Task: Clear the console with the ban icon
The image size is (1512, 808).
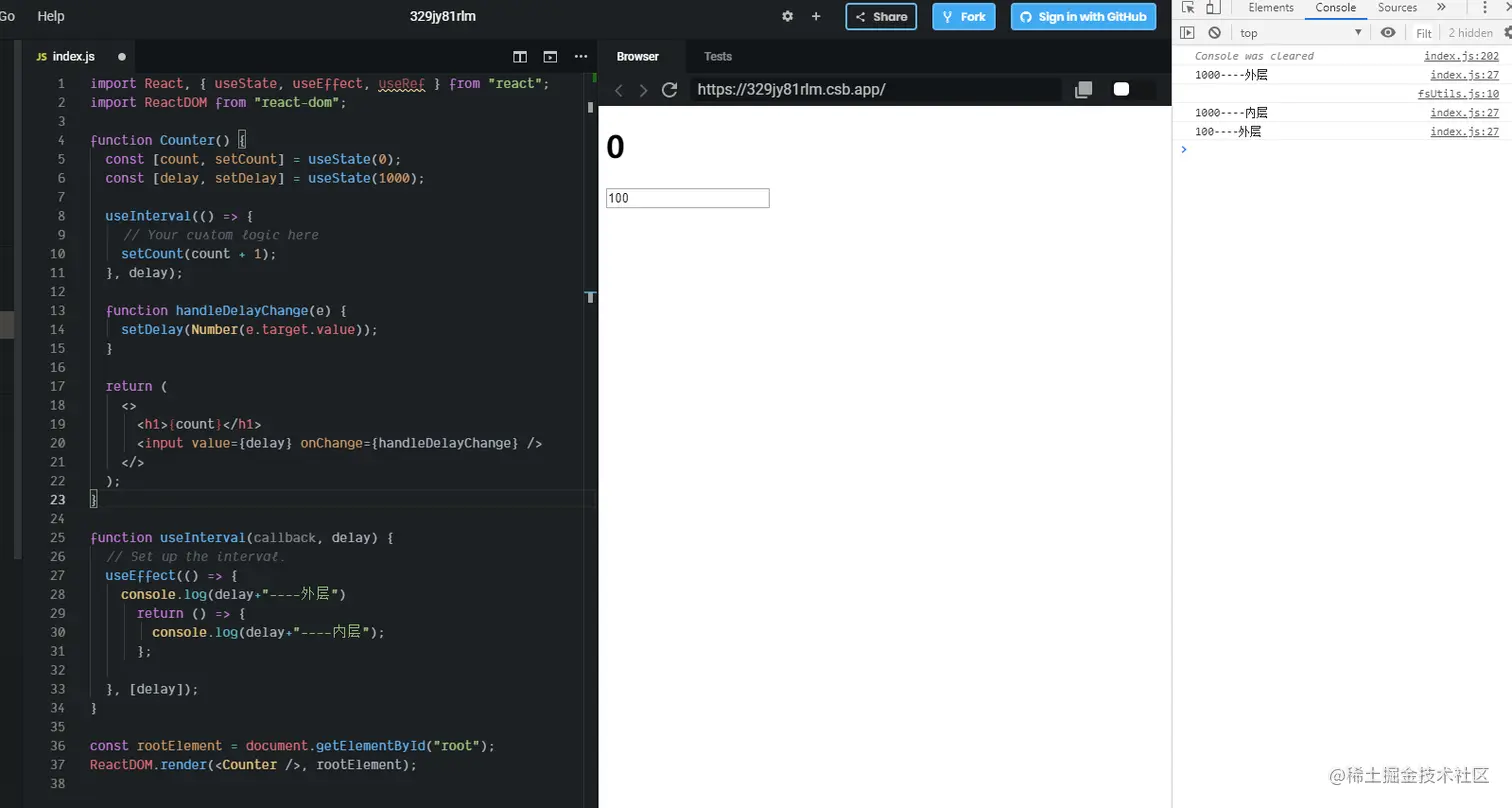Action: coord(1214,33)
